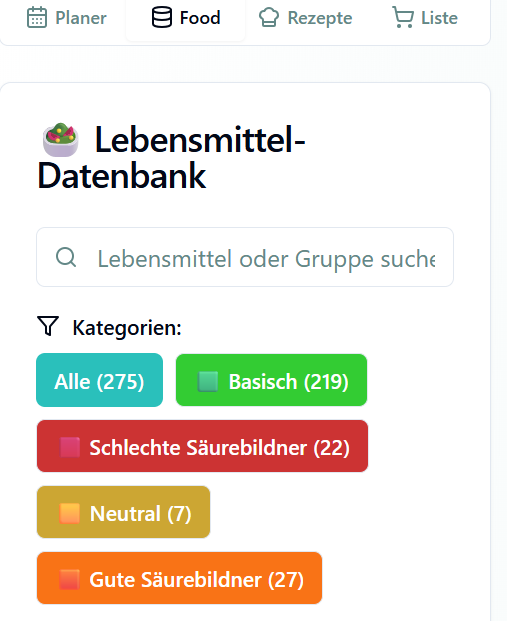
Task: Filter foods by Basisch (219)
Action: click(x=271, y=380)
